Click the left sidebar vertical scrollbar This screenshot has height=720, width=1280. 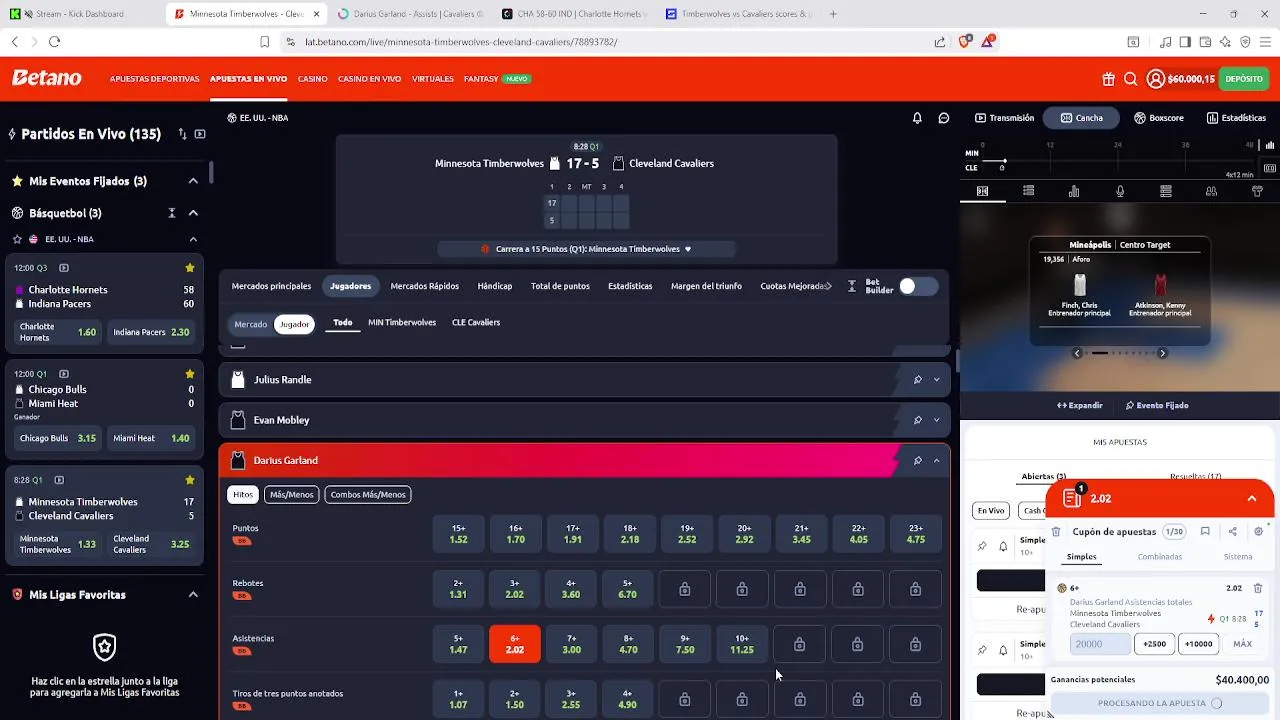pos(210,172)
